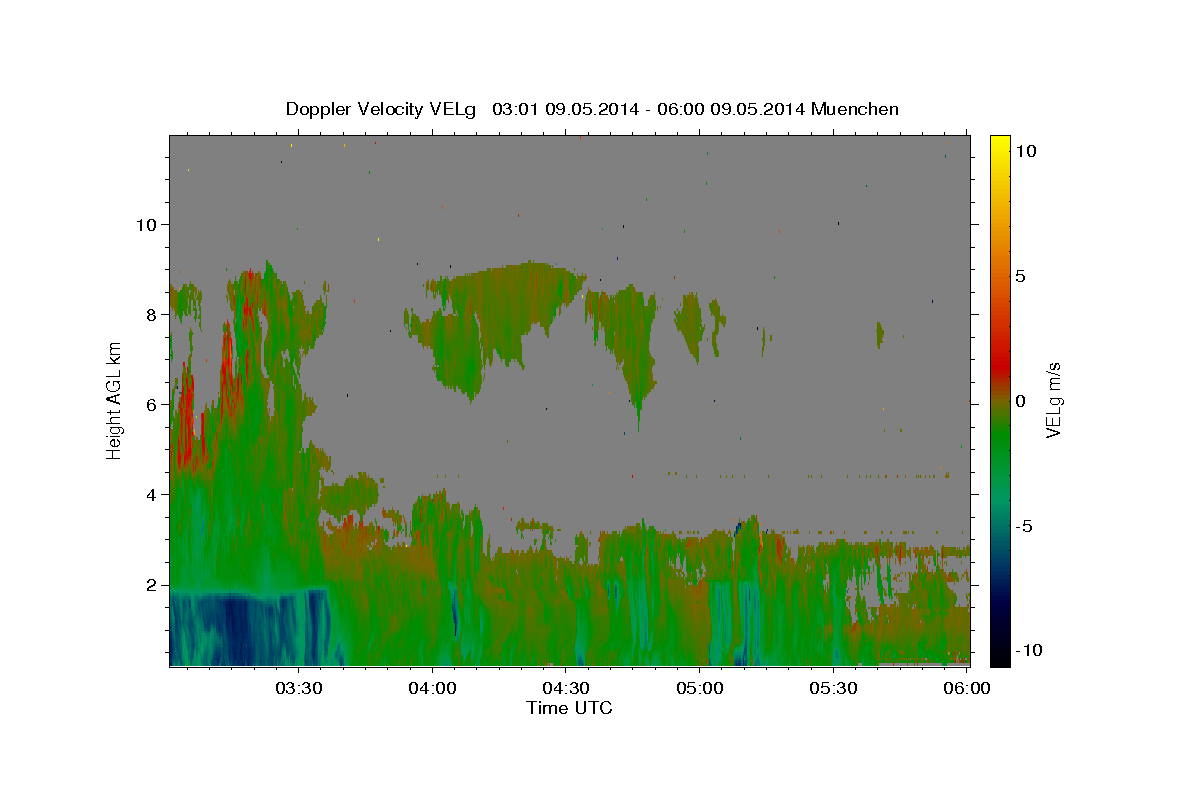Click the '03:30' time axis label
Screen dimensions: 1200x800
pyautogui.click(x=298, y=688)
